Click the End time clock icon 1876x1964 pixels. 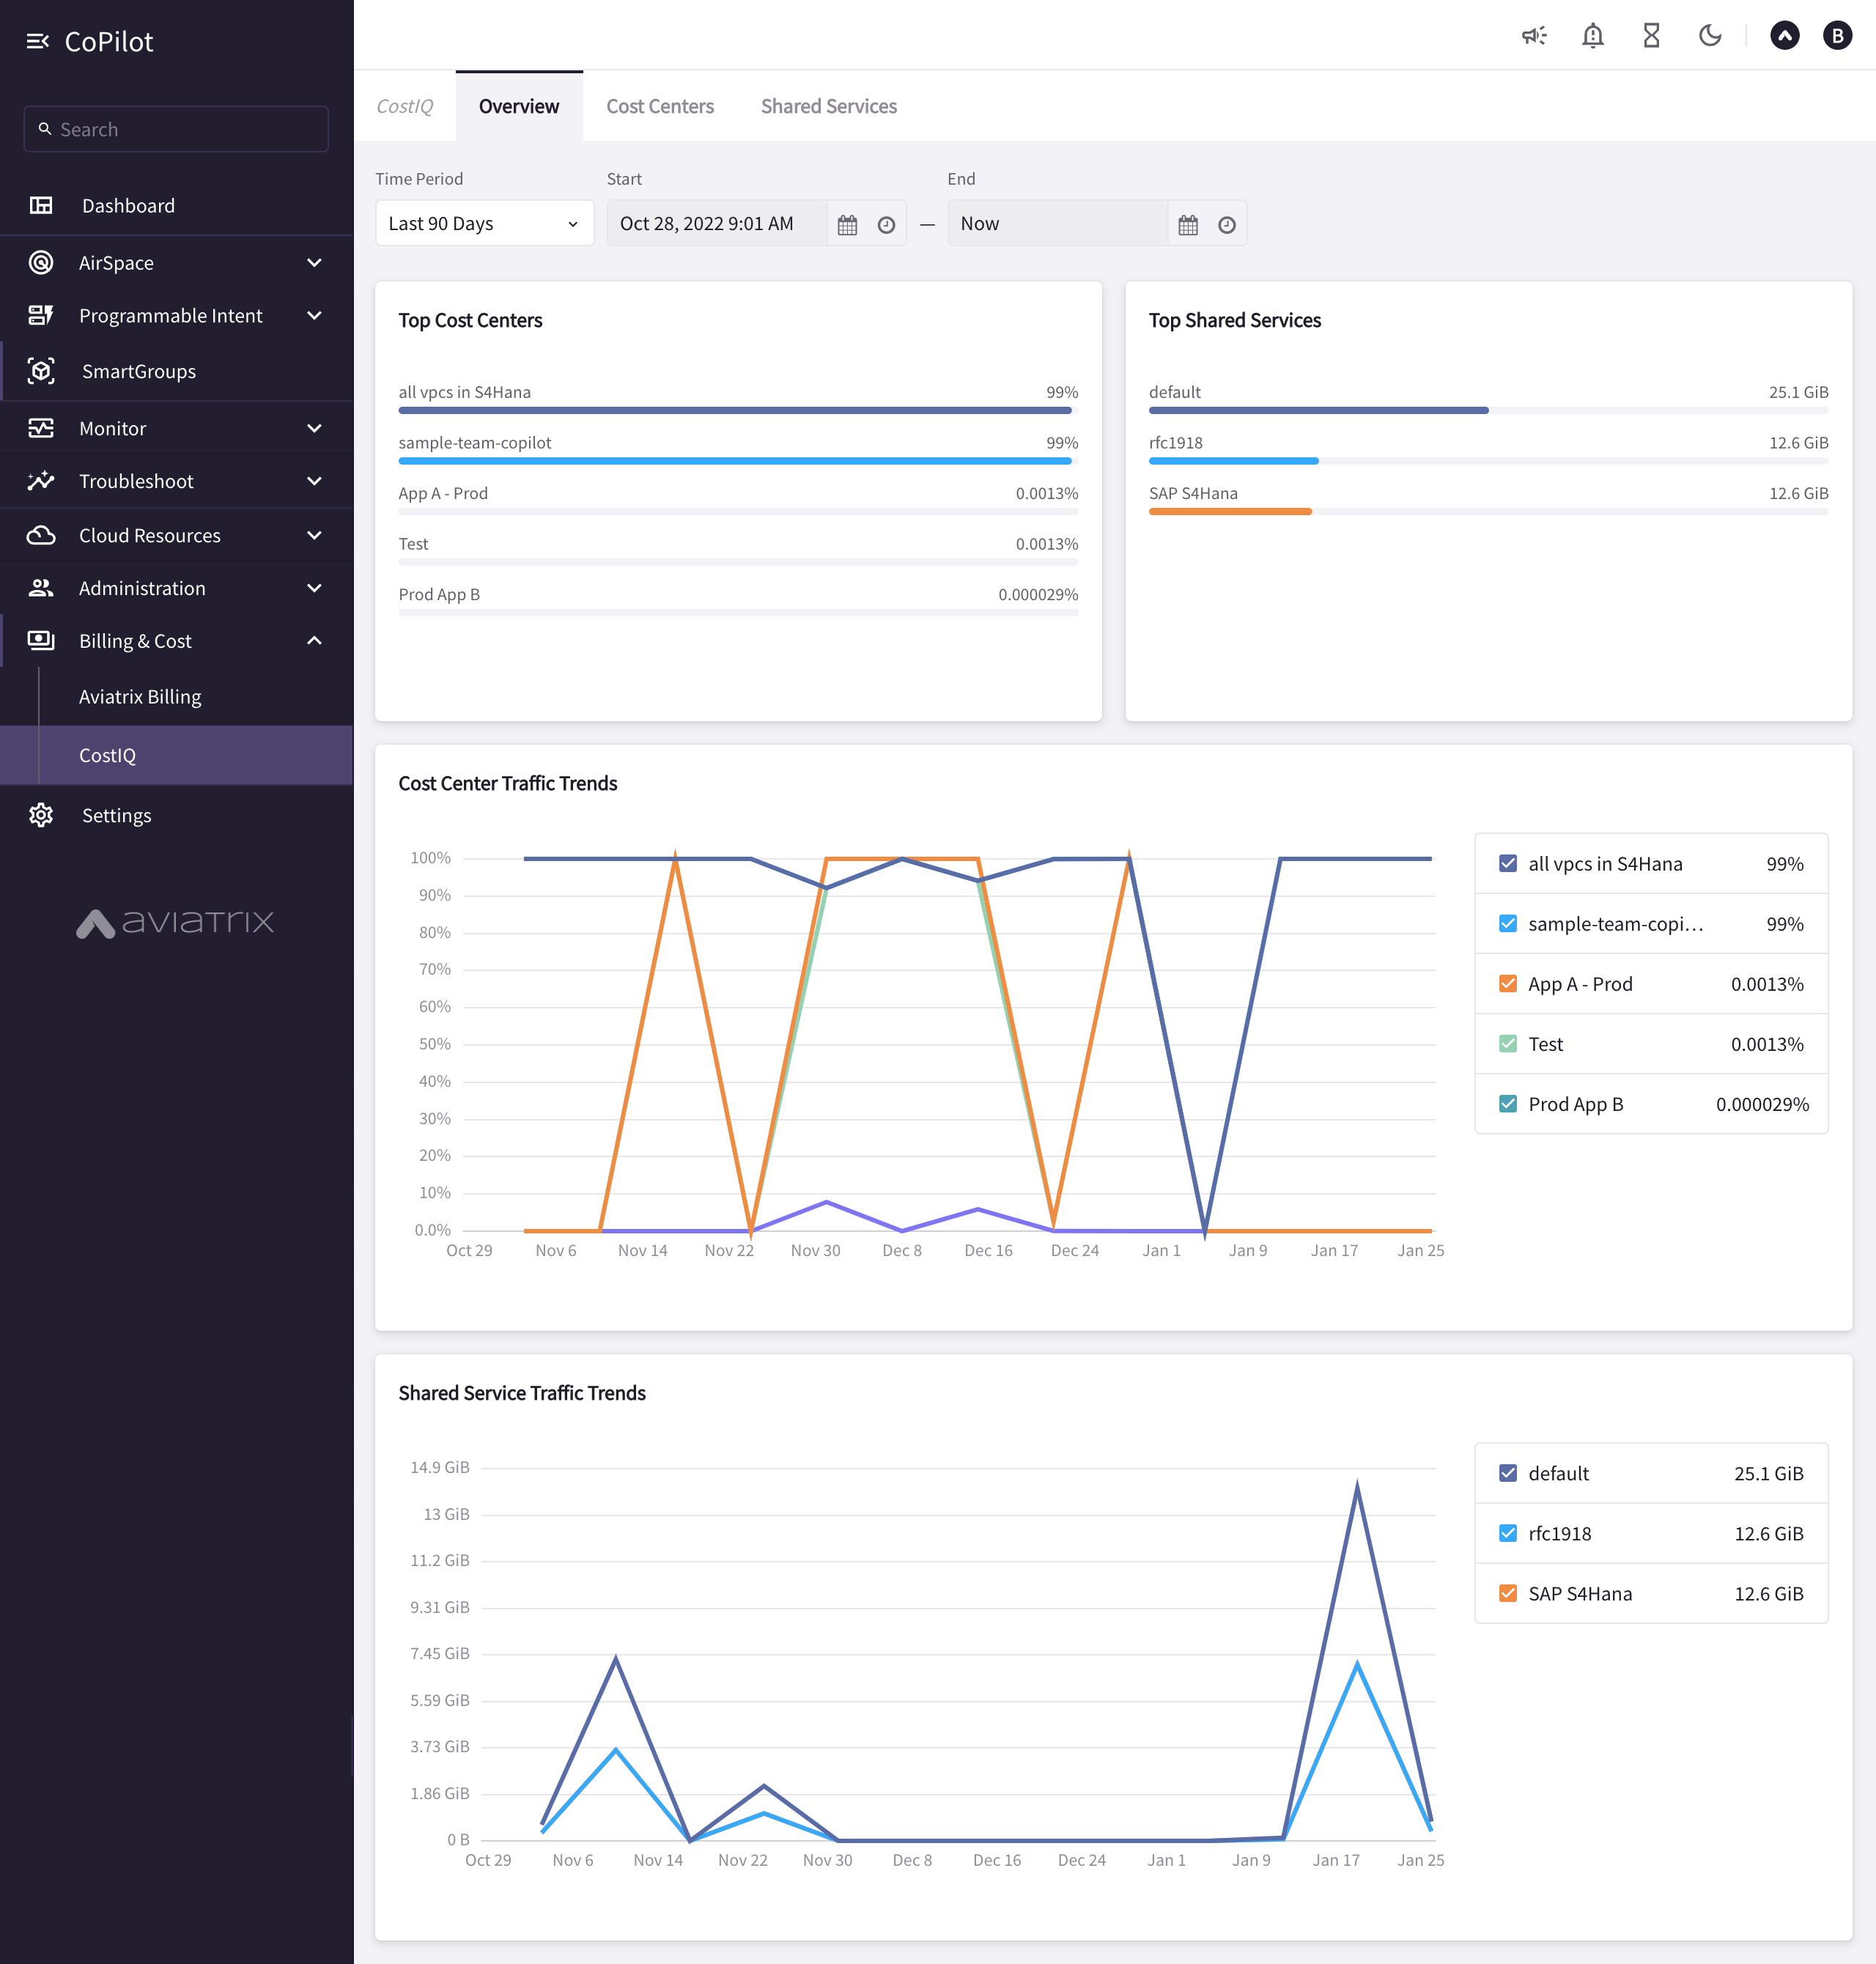pyautogui.click(x=1226, y=224)
